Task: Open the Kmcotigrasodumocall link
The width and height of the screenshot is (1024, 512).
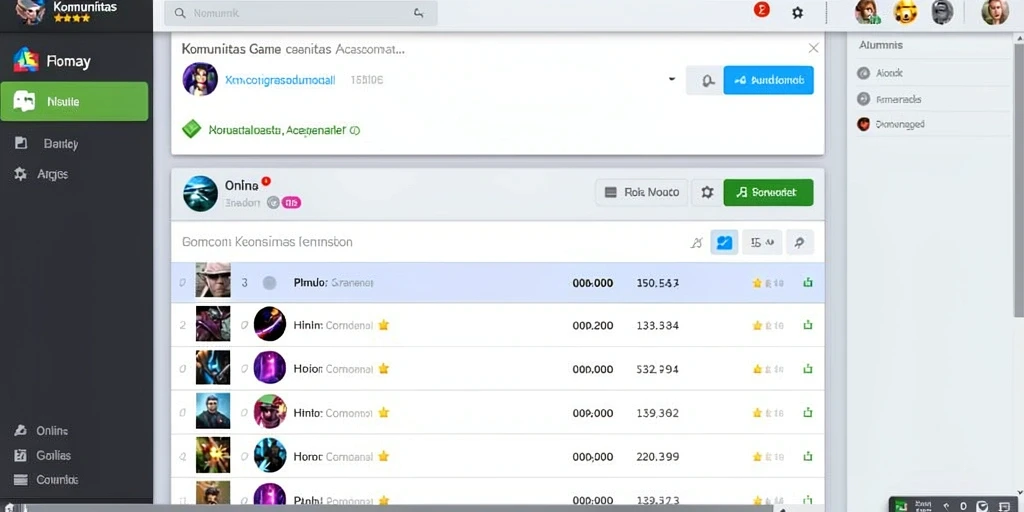Action: coord(280,80)
